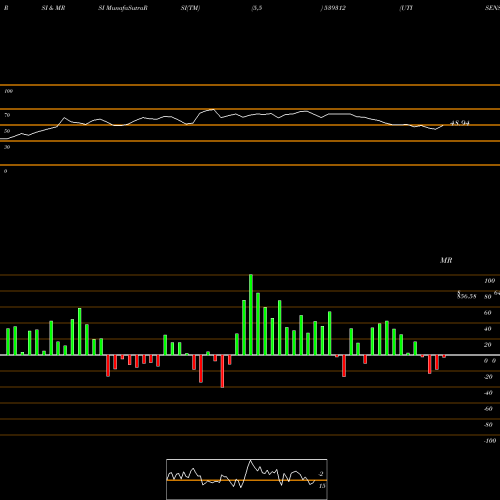Click the RSI value label "48.94"

pyautogui.click(x=460, y=123)
